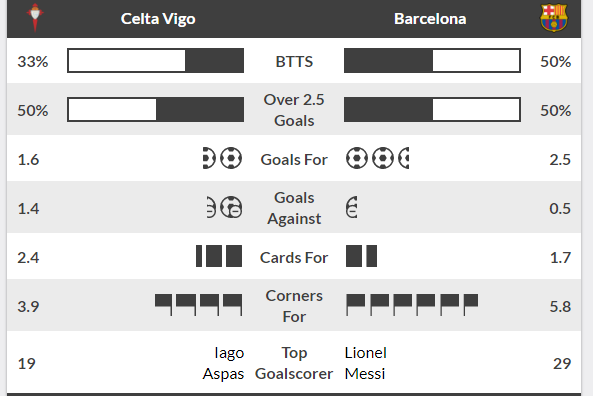Open Lionel Messi player name

[366, 363]
